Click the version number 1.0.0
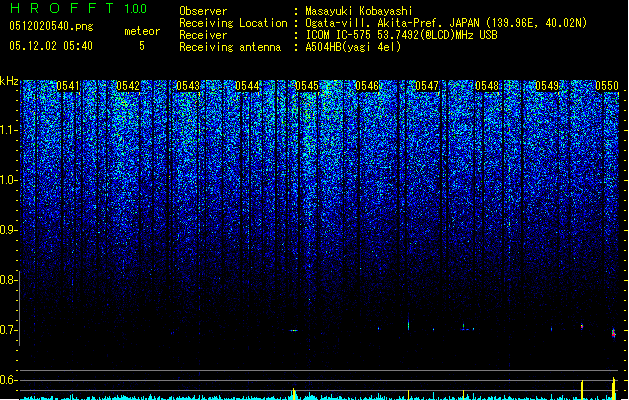629x400 pixels. click(x=136, y=8)
